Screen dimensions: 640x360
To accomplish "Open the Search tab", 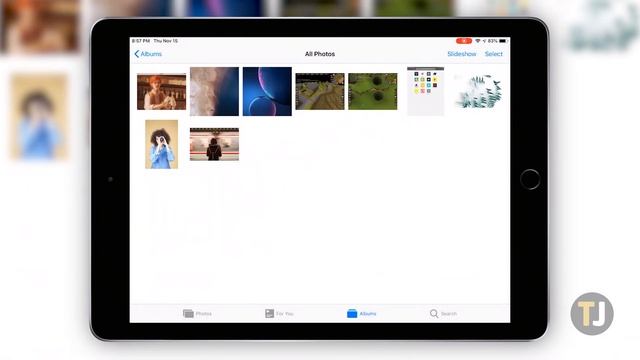I will [443, 313].
